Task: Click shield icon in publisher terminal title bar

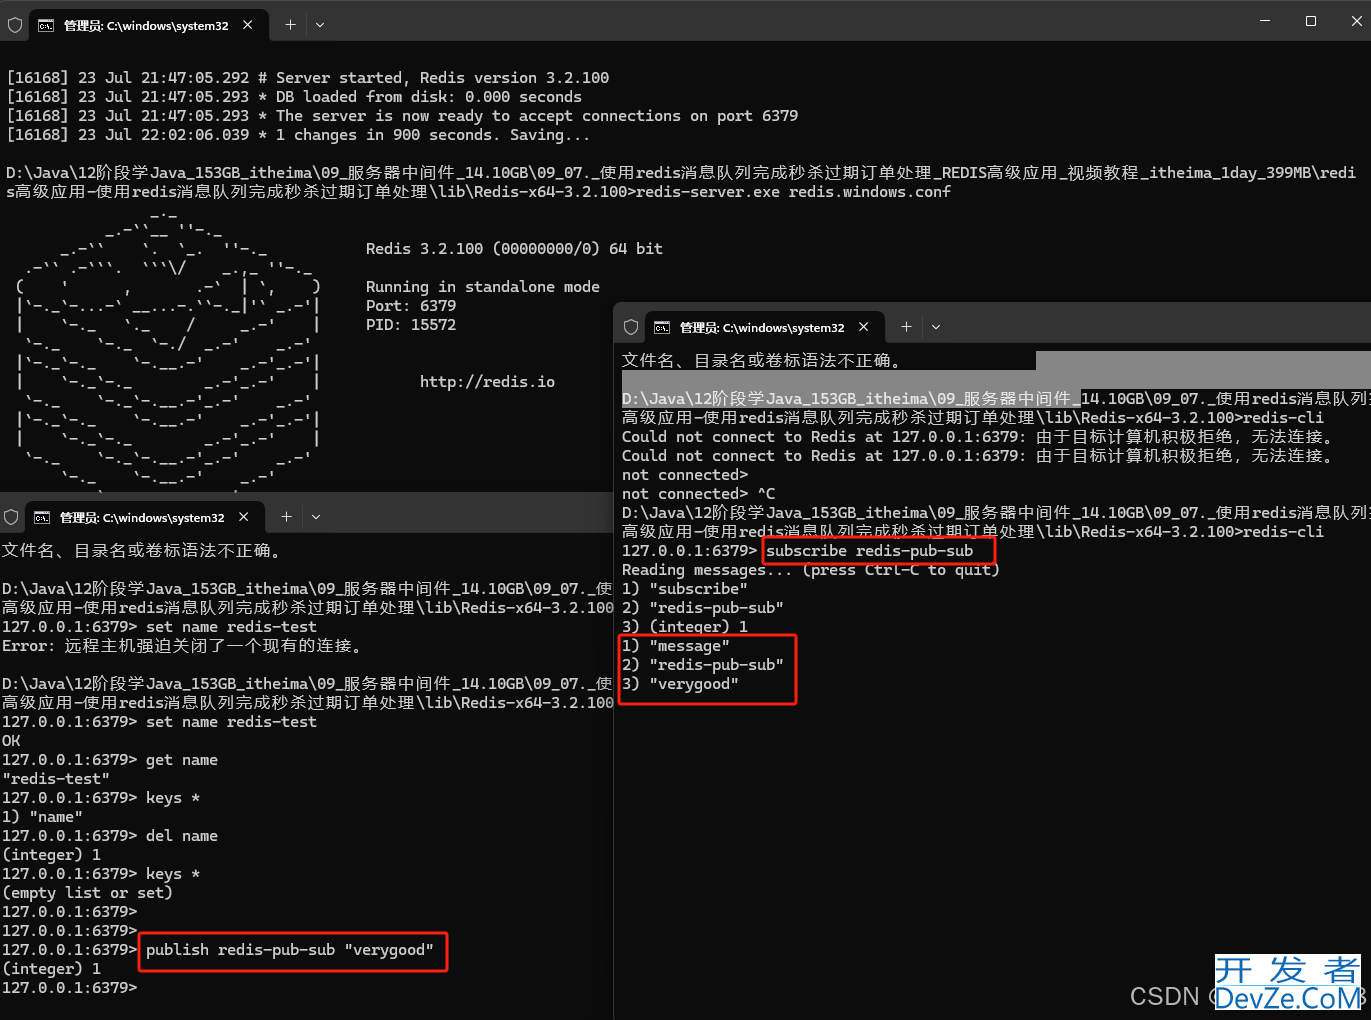Action: [11, 517]
